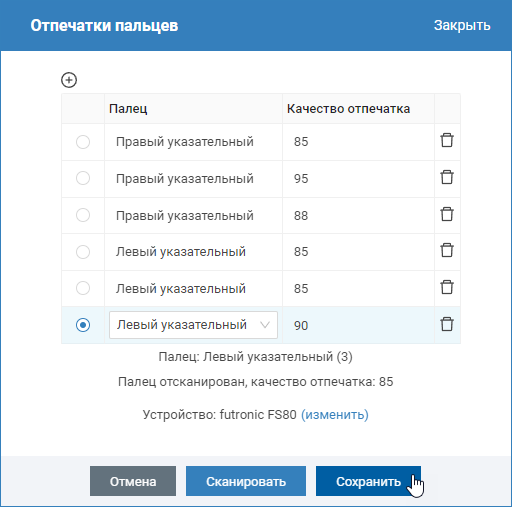The height and width of the screenshot is (507, 512).
Task: Click dropdown chevron arrow in selected row
Action: click(265, 325)
